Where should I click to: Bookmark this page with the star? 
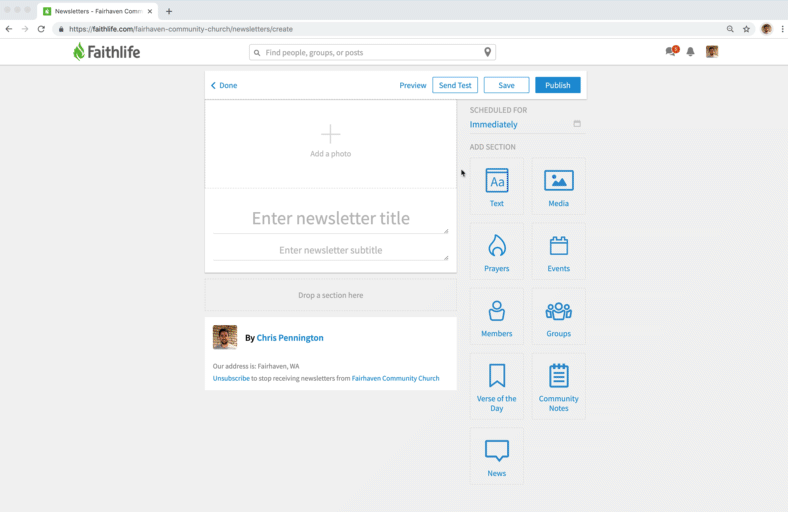(x=746, y=29)
